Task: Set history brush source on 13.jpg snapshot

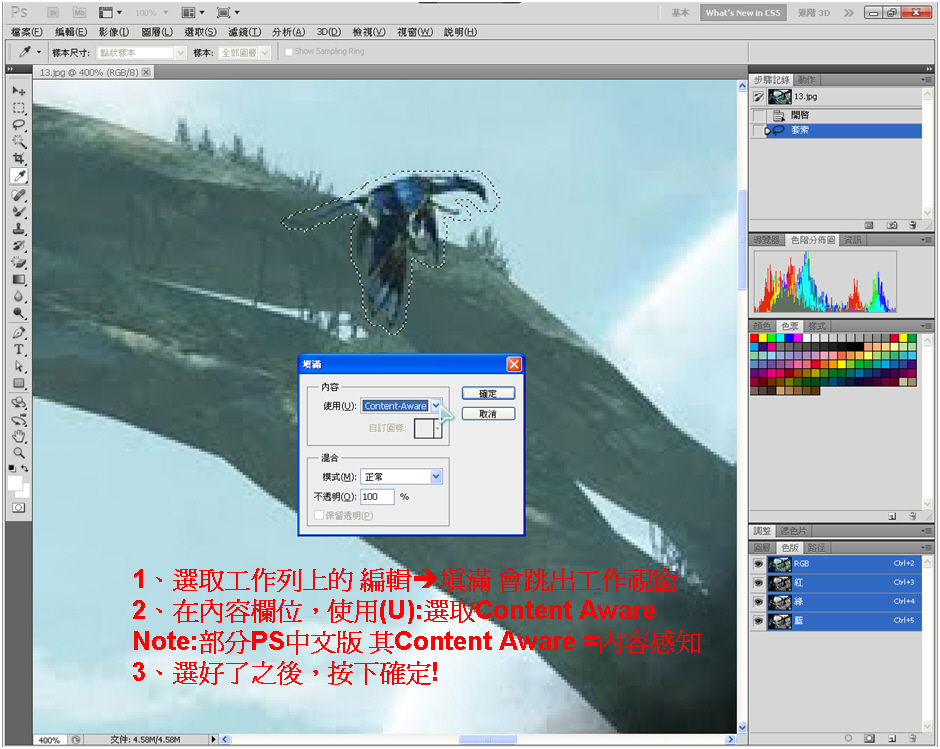Action: [758, 97]
